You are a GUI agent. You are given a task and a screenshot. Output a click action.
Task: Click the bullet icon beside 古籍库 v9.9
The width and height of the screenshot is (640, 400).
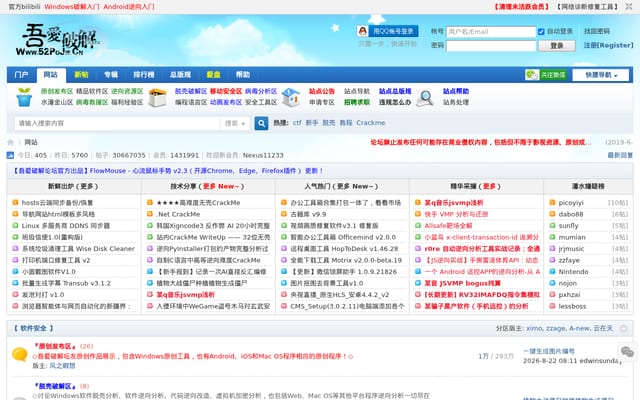point(284,214)
